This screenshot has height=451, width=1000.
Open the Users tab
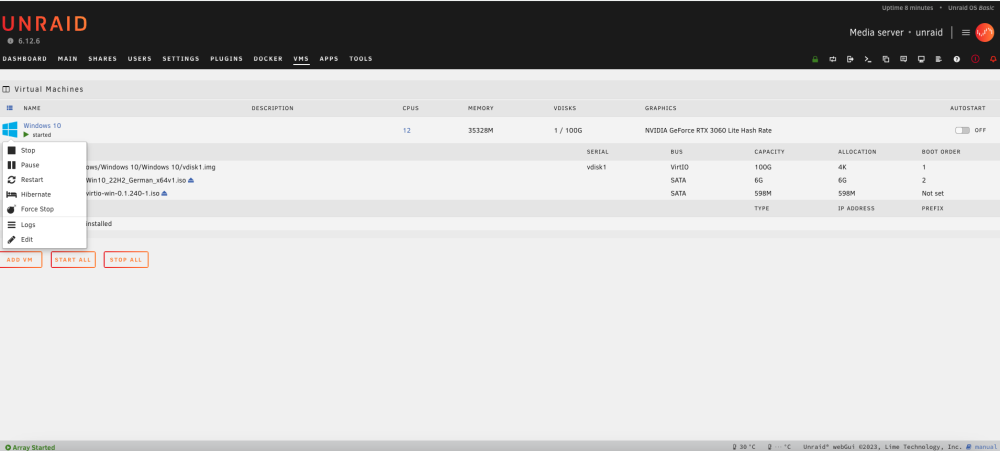pyautogui.click(x=140, y=59)
